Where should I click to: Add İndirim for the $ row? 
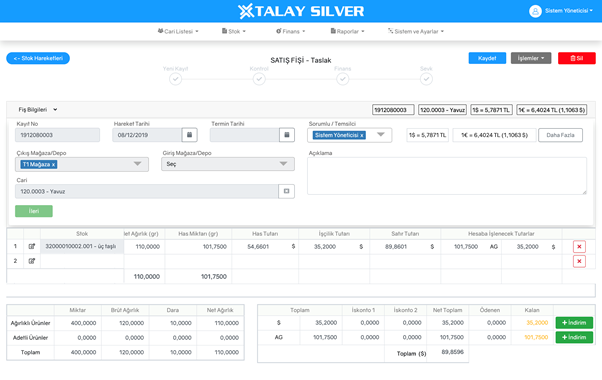[x=574, y=323]
